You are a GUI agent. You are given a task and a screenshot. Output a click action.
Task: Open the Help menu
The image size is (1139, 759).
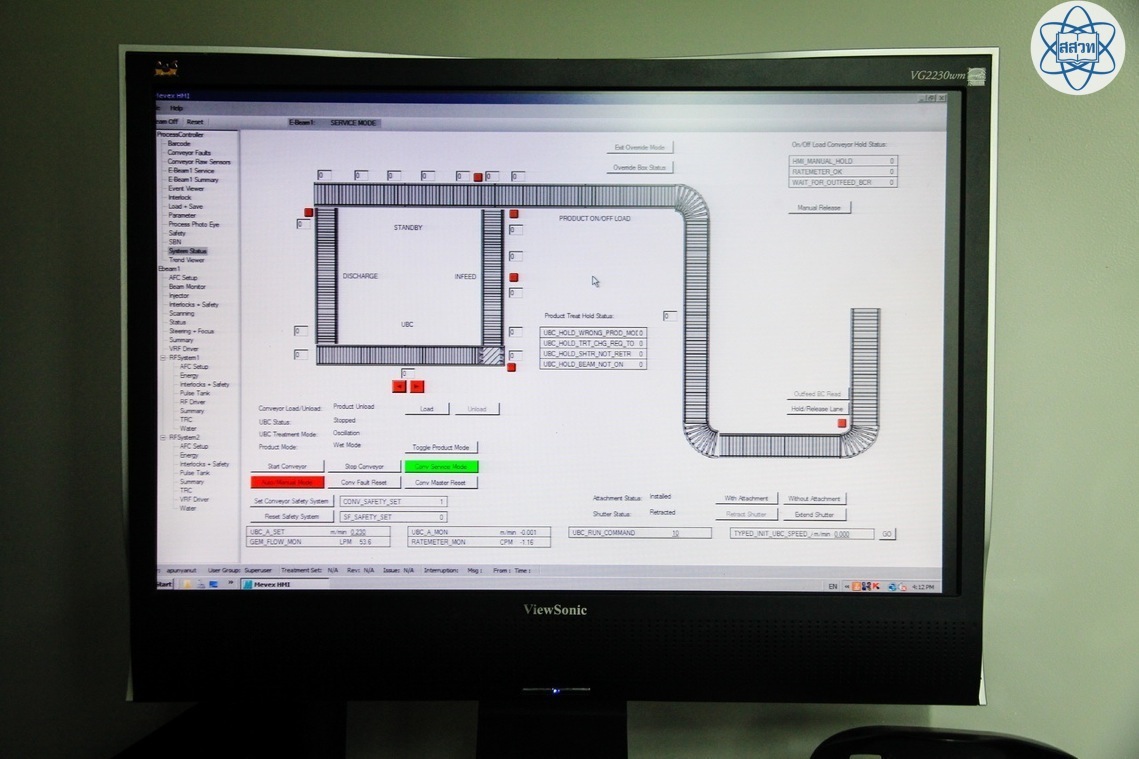point(177,108)
